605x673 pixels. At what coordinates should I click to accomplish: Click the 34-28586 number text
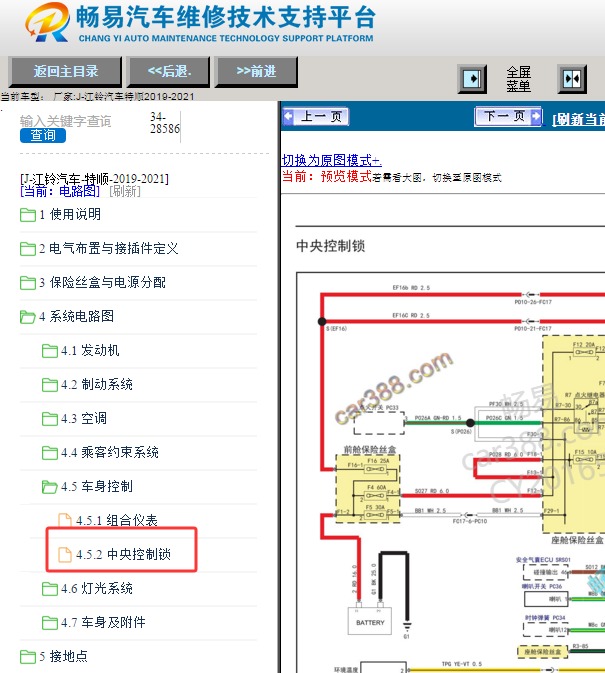(x=165, y=123)
